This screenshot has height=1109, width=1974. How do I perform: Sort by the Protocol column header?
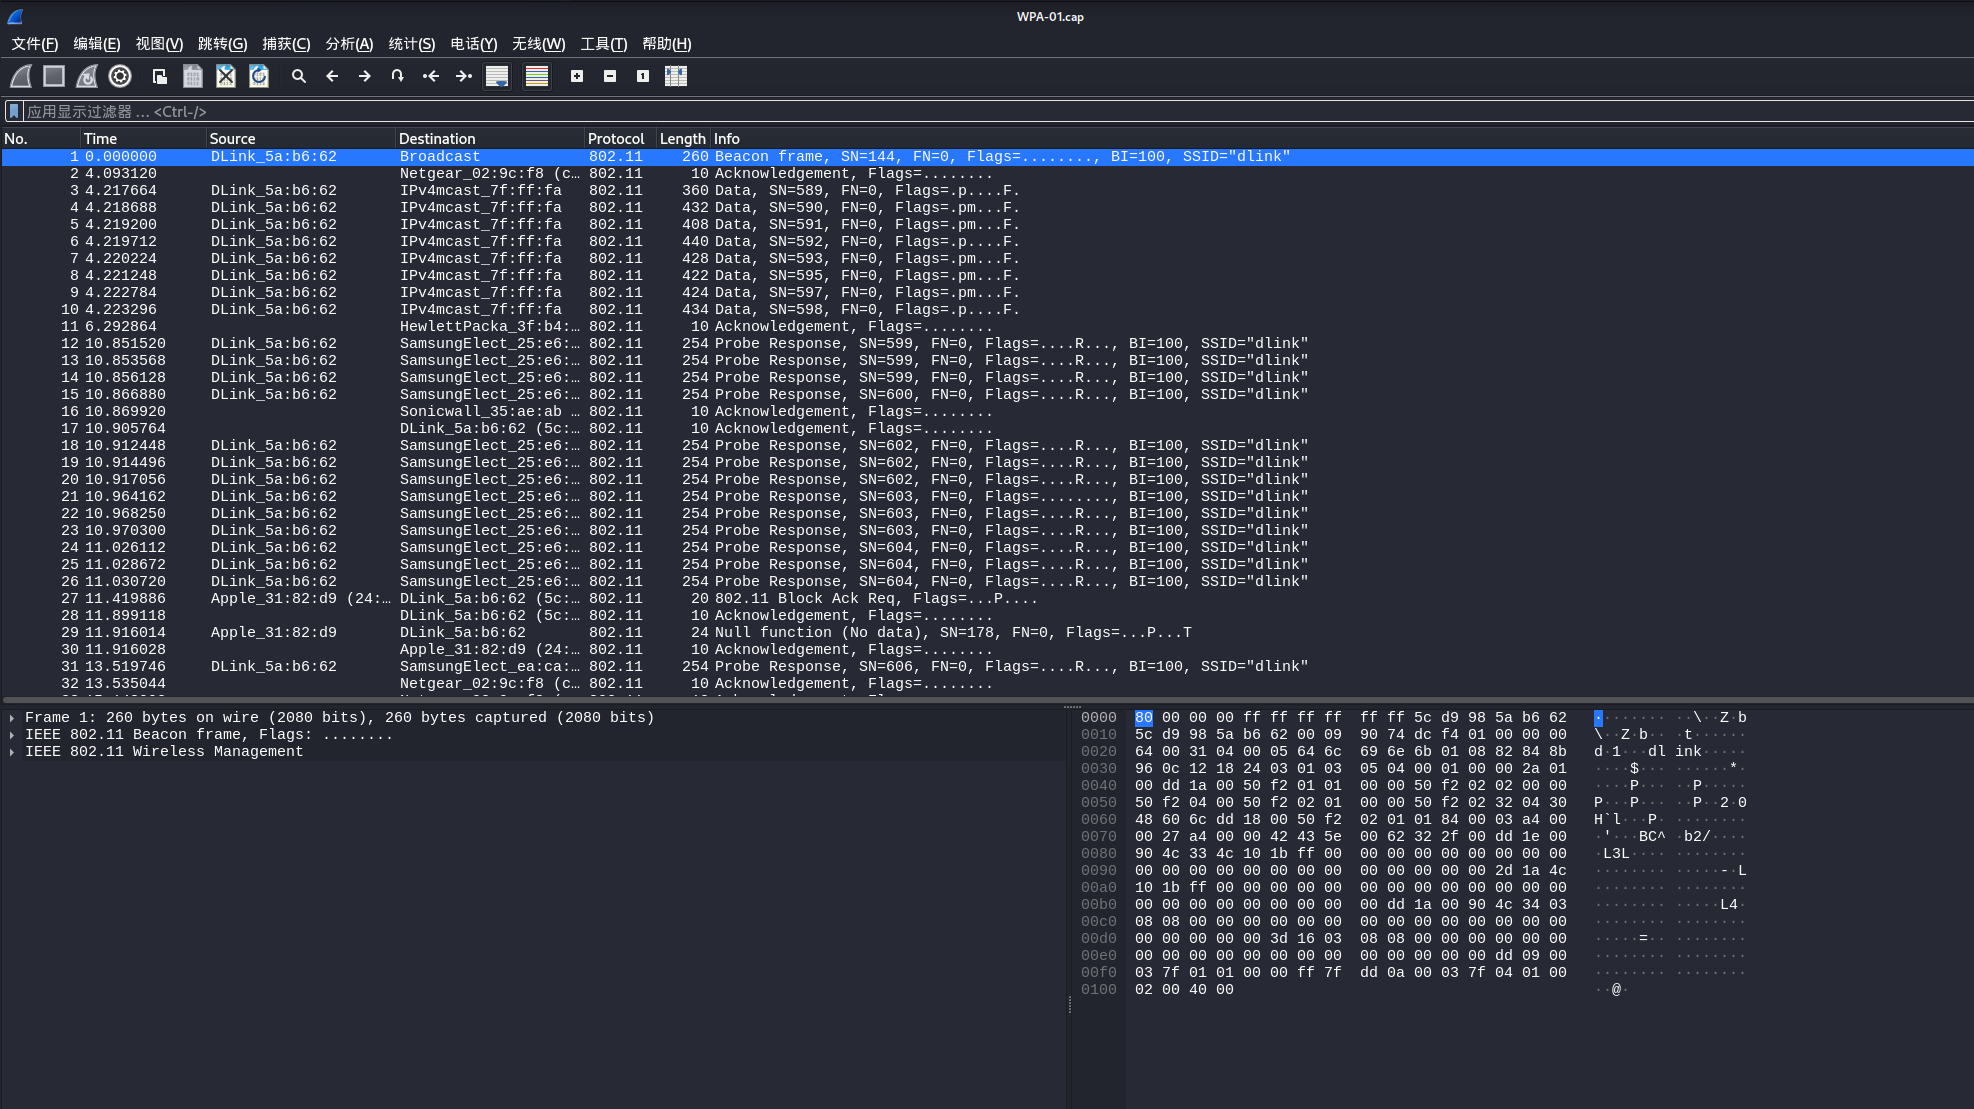(616, 139)
